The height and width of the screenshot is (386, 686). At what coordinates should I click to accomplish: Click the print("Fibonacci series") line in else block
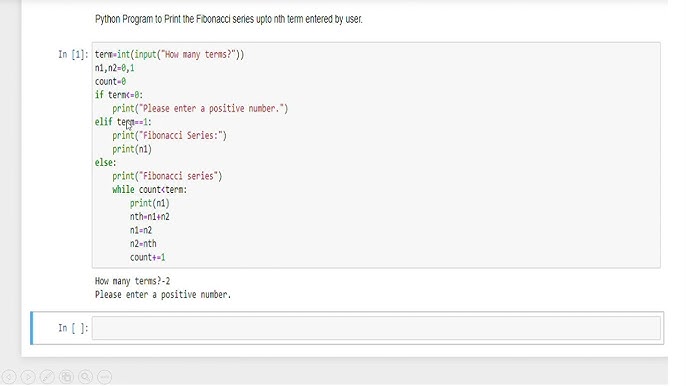tap(167, 176)
